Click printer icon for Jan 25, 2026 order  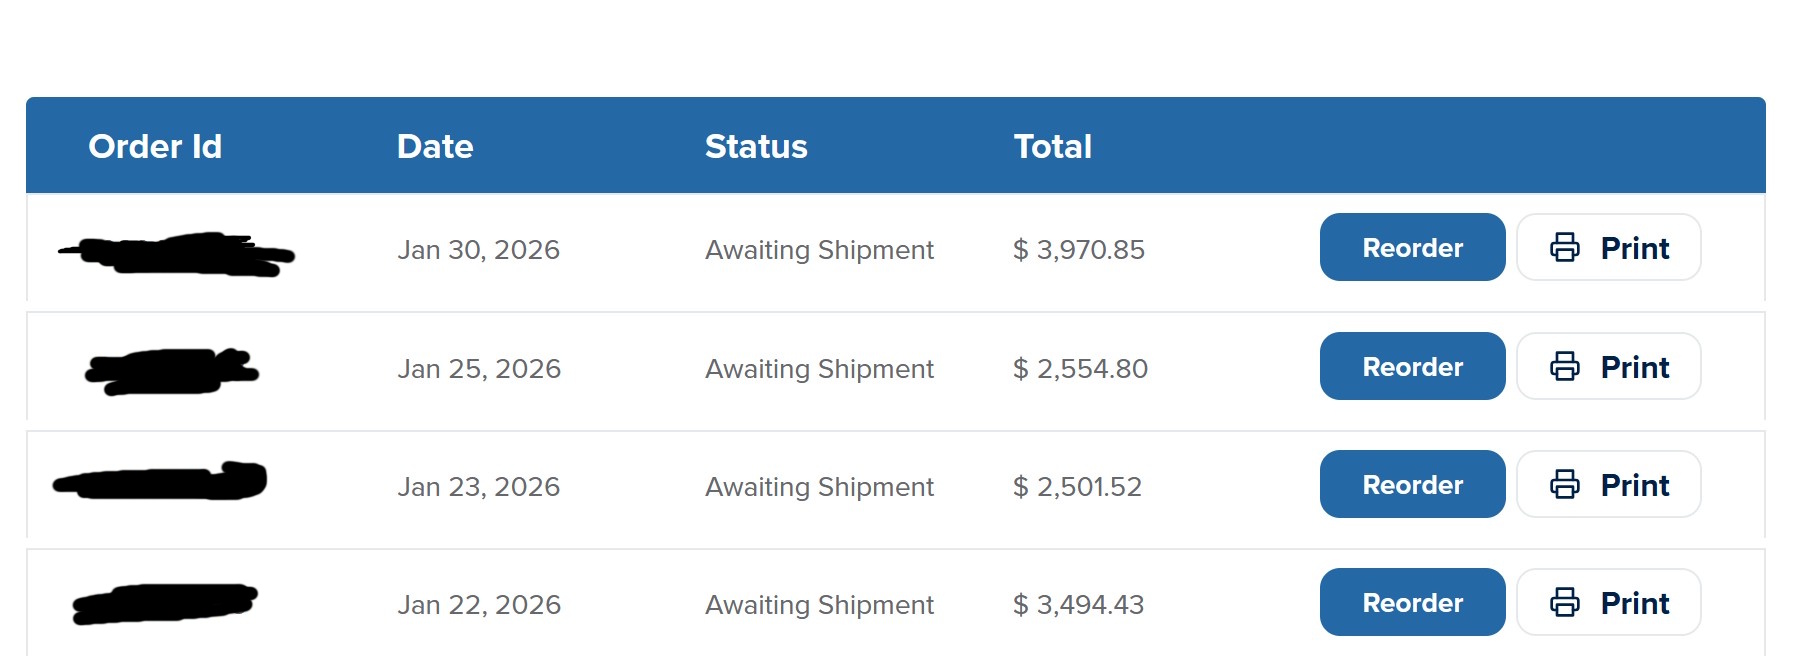pyautogui.click(x=1564, y=366)
